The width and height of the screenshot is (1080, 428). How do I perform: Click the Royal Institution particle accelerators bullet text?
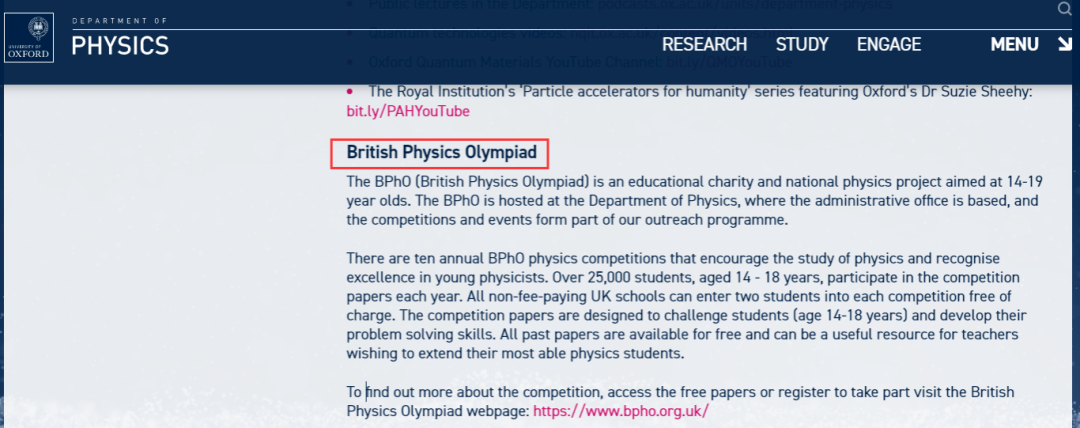[700, 92]
